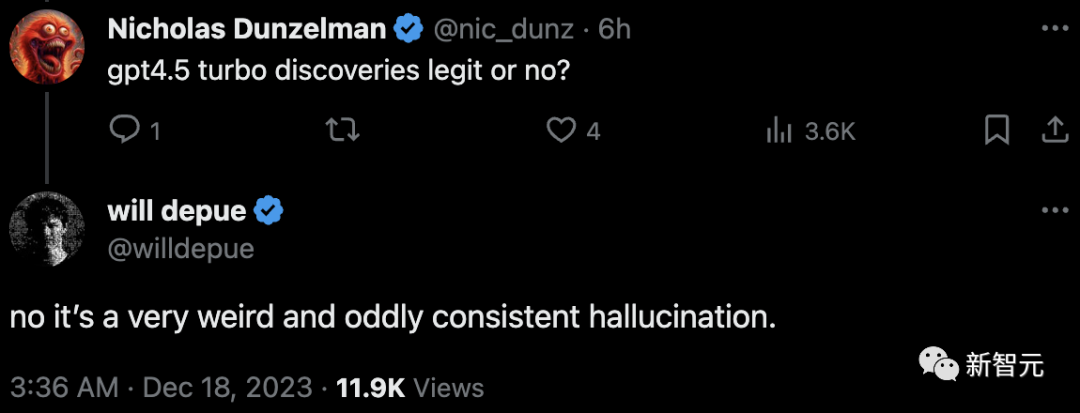Share Nicholas Dunzelman's tweet

tap(1054, 130)
